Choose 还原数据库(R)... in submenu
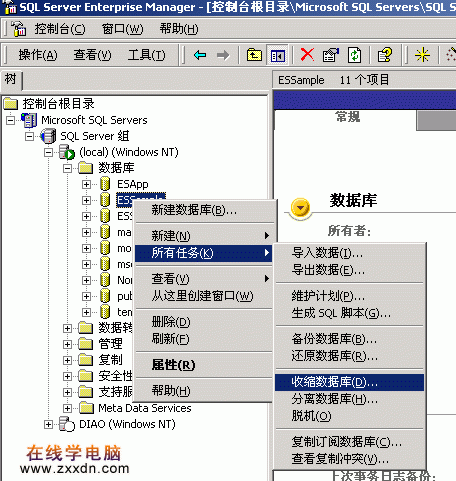 [x=349, y=356]
